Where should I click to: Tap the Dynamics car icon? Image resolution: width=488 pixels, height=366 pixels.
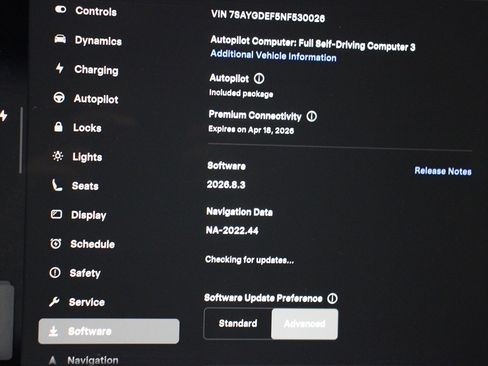(60, 39)
